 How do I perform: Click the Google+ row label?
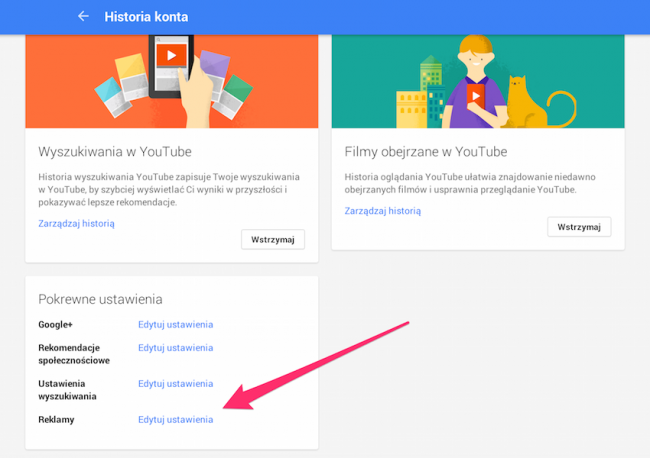pyautogui.click(x=56, y=325)
